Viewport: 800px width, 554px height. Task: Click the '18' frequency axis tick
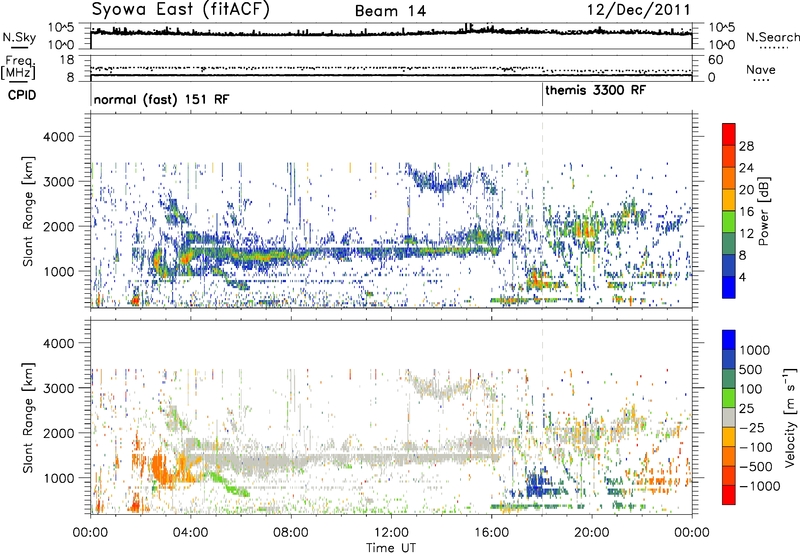click(67, 60)
